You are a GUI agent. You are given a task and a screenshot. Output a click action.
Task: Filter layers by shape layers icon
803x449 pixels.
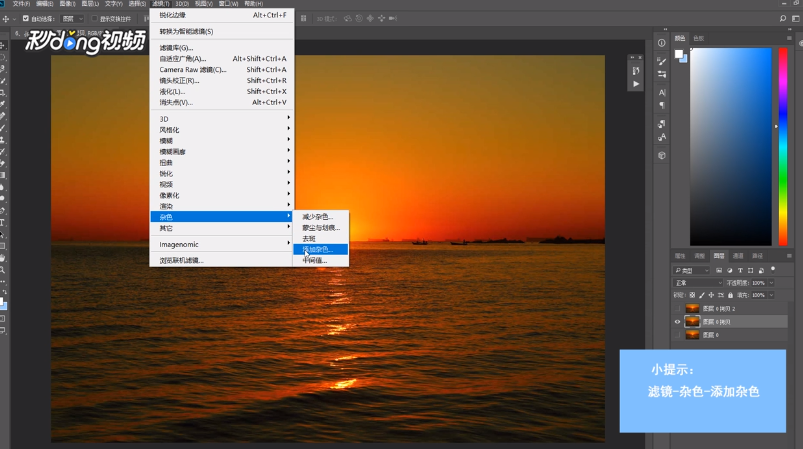[751, 270]
